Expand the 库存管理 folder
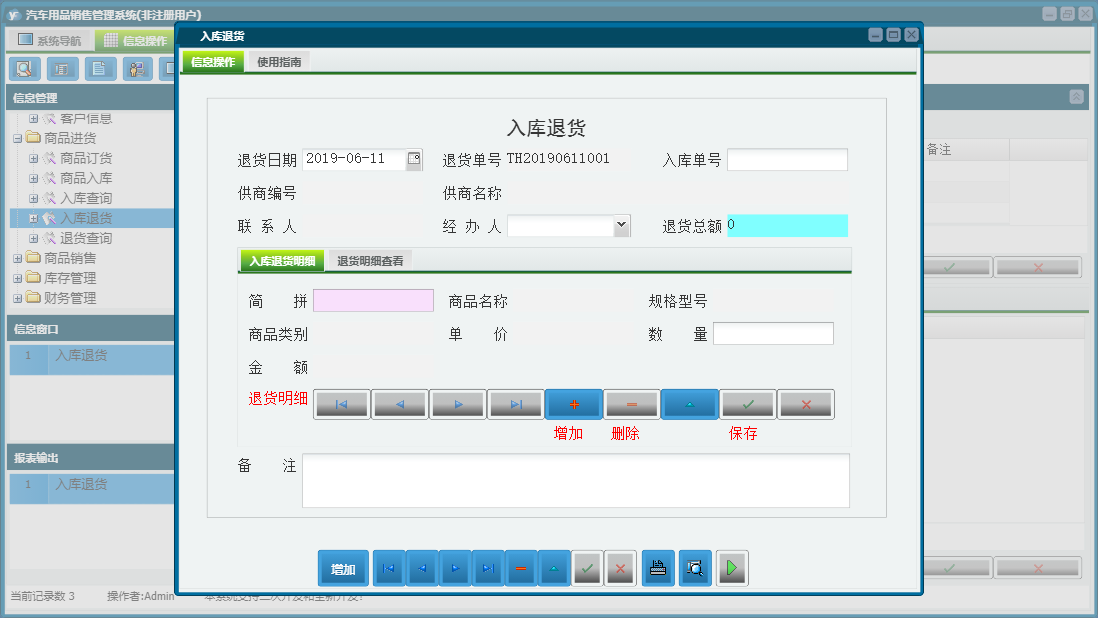 click(x=18, y=279)
